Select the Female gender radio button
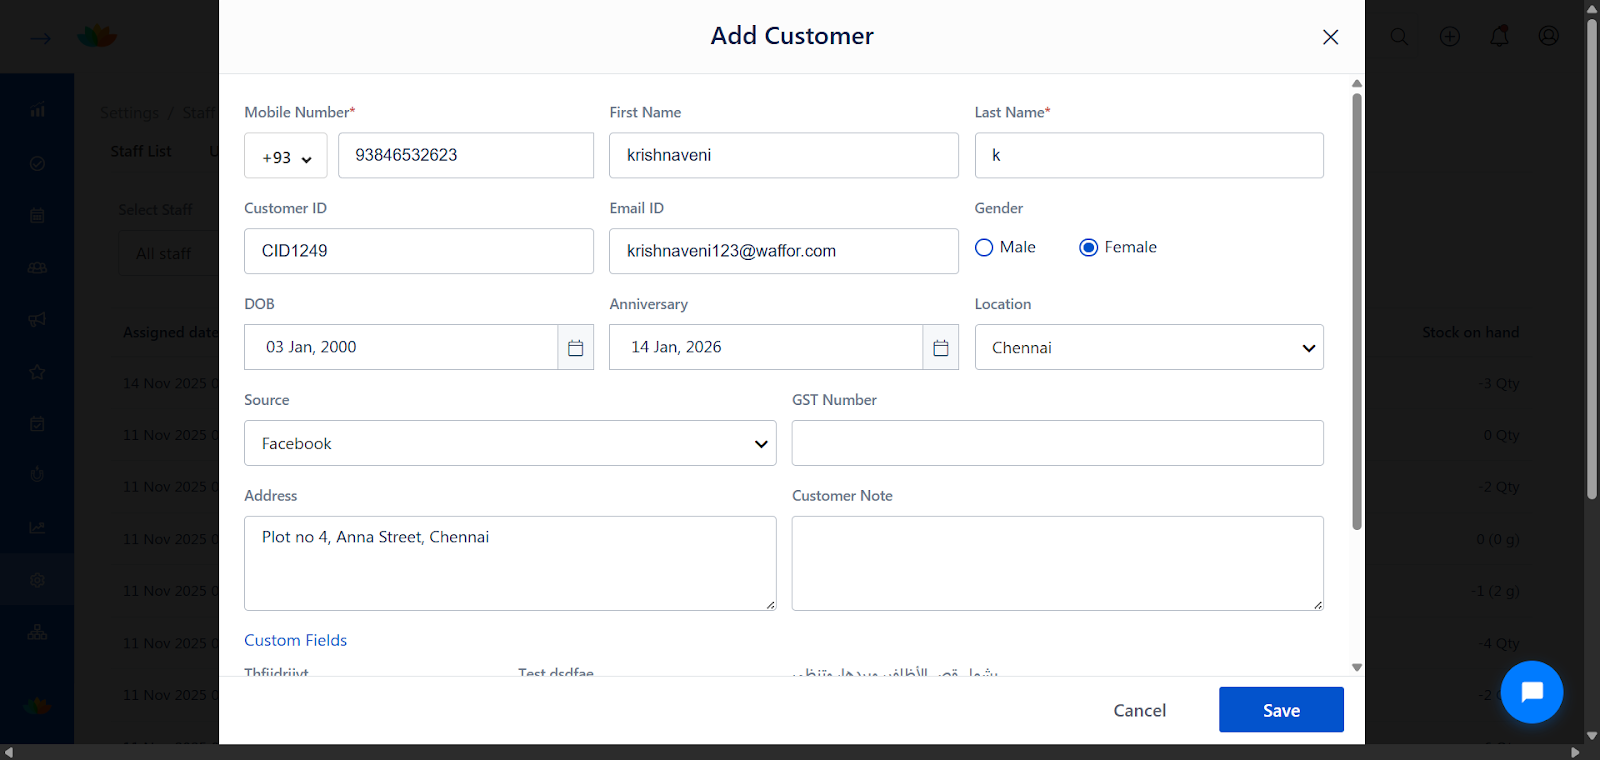Image resolution: width=1600 pixels, height=760 pixels. [1089, 248]
